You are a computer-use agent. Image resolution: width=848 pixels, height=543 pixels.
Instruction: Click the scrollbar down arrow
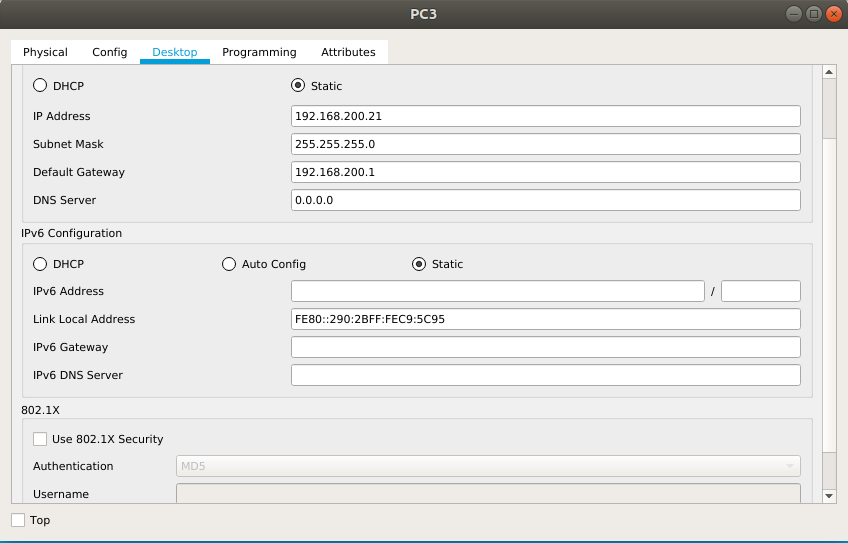coord(829,496)
